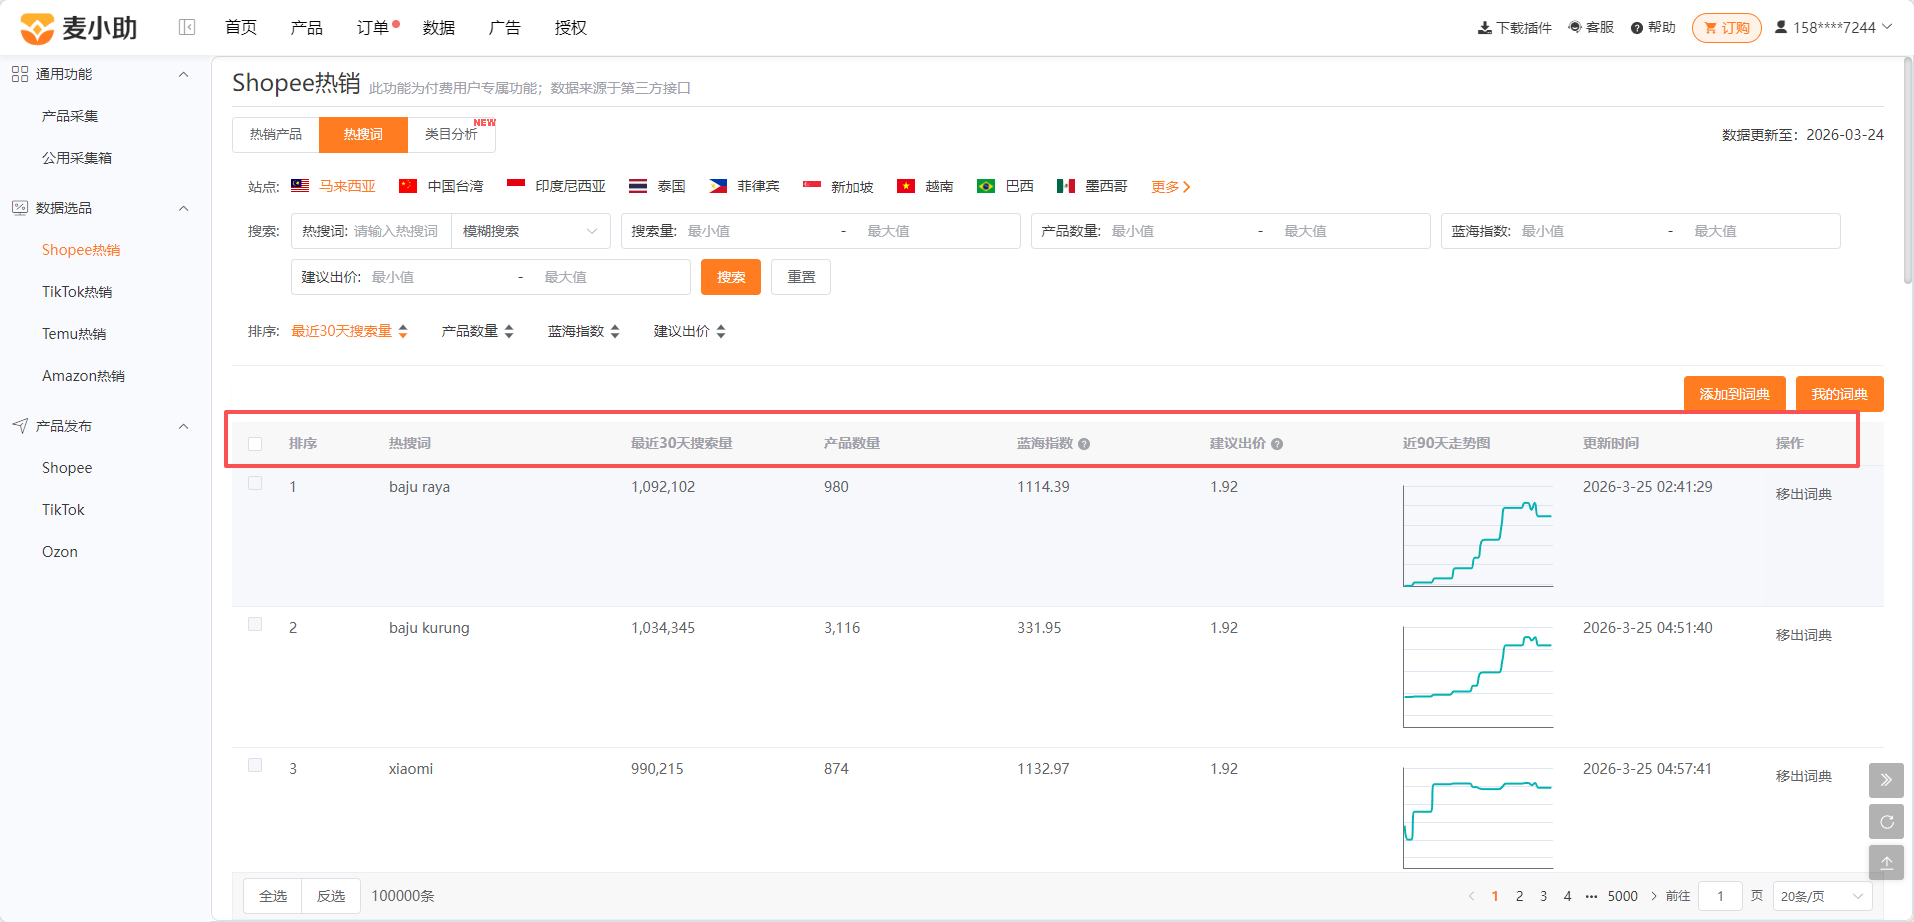Select the Mexico flag site icon
Viewport: 1914px width, 922px height.
(1066, 185)
